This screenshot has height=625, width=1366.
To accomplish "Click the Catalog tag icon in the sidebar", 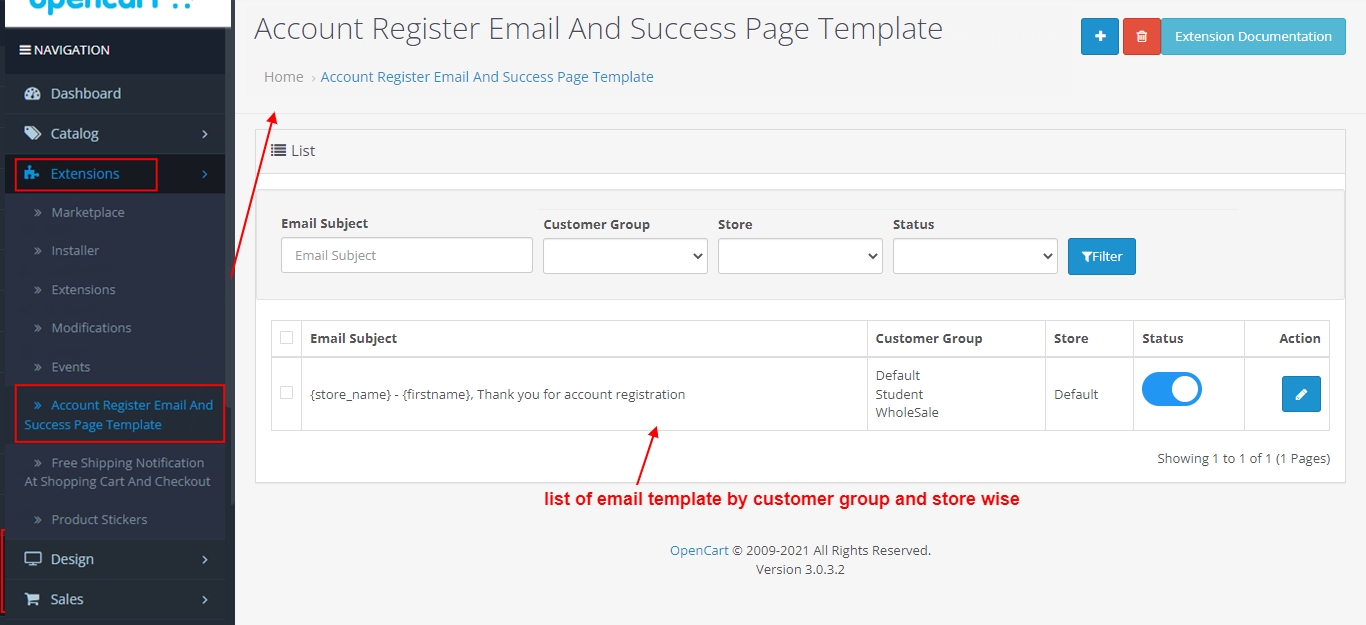I will coord(32,133).
